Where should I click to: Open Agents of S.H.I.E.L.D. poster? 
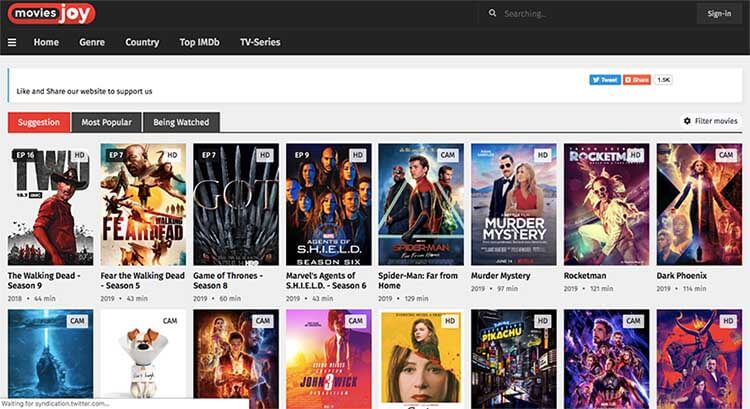point(329,204)
